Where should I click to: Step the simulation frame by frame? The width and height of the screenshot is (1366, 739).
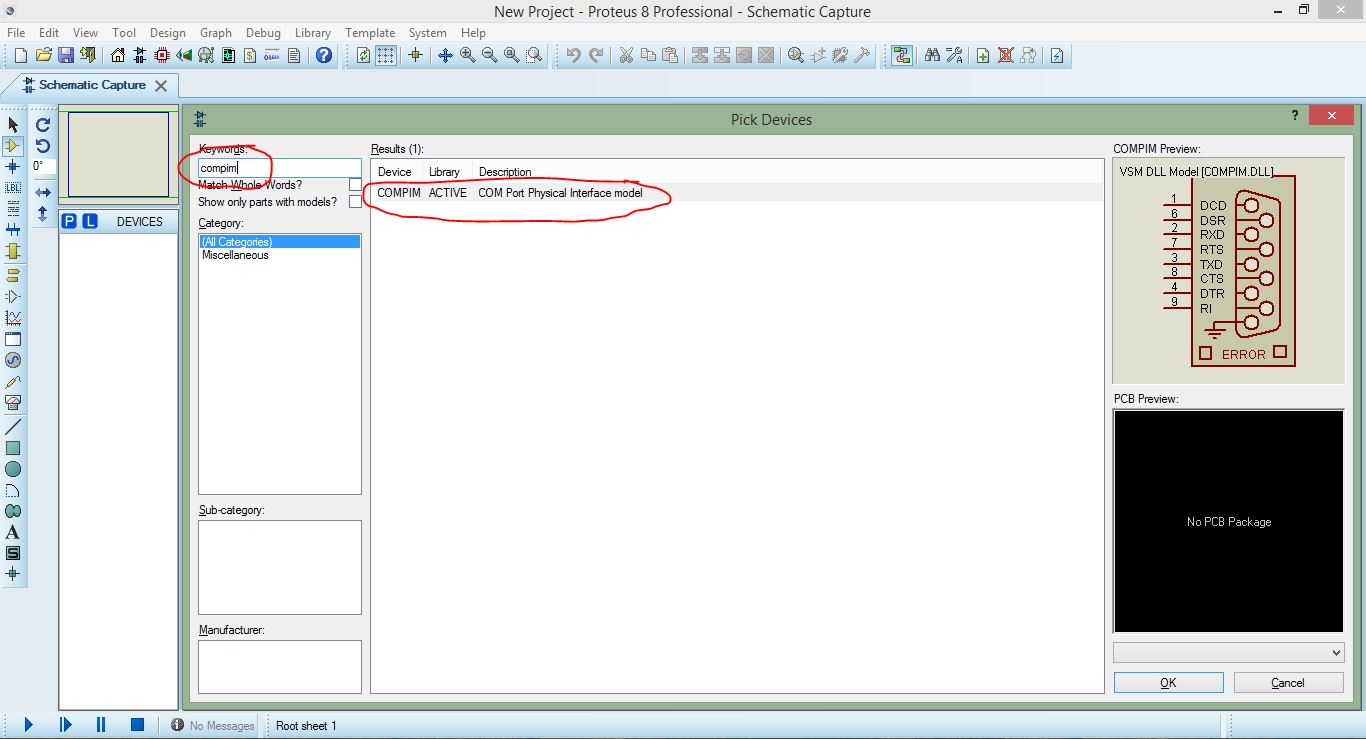coord(66,725)
